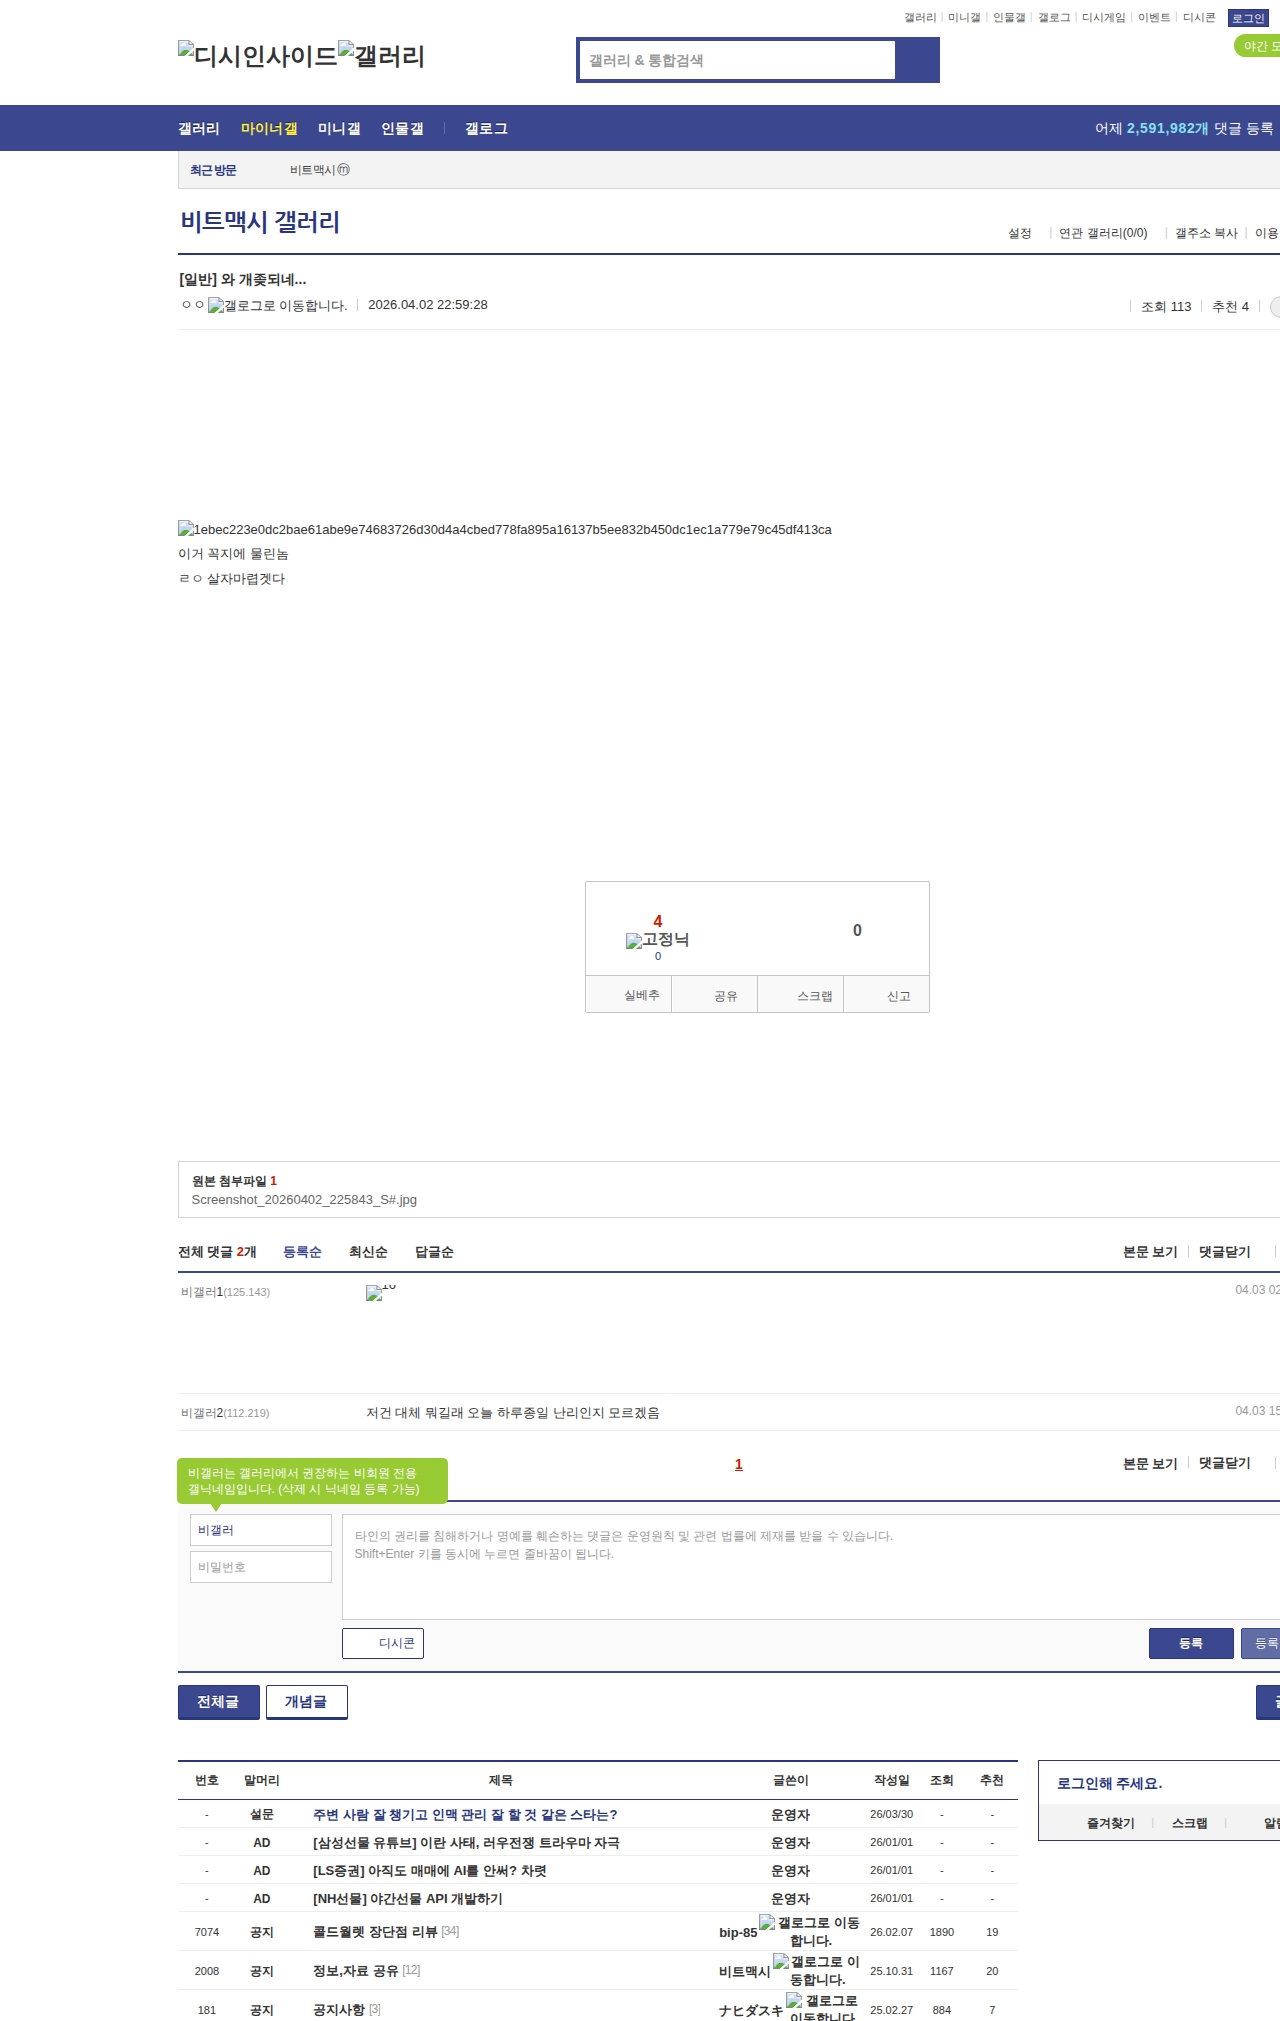This screenshot has height=2021, width=1280.
Task: Focus the 비밀번호 field
Action: [x=261, y=1567]
